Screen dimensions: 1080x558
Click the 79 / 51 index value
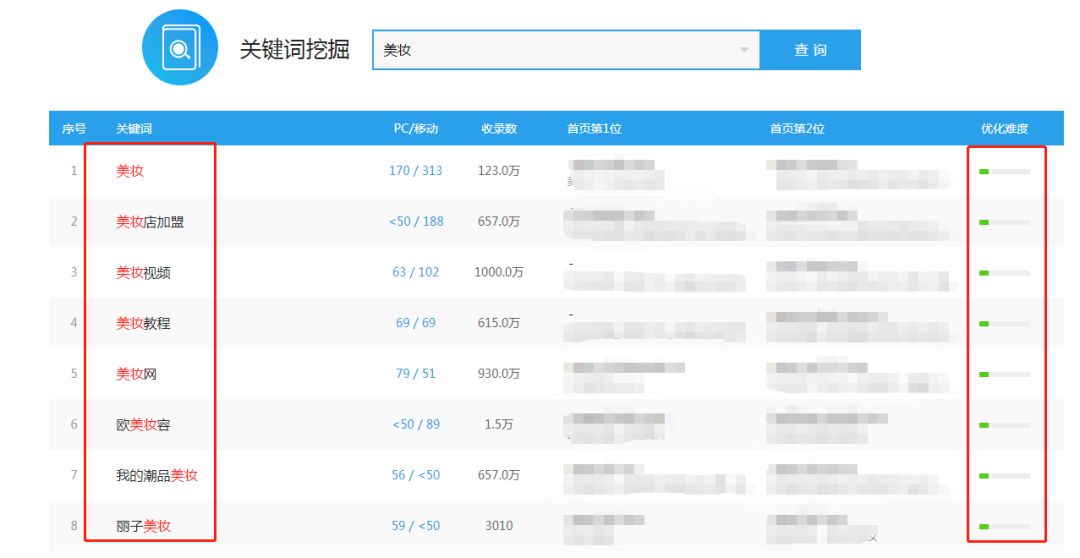click(415, 373)
